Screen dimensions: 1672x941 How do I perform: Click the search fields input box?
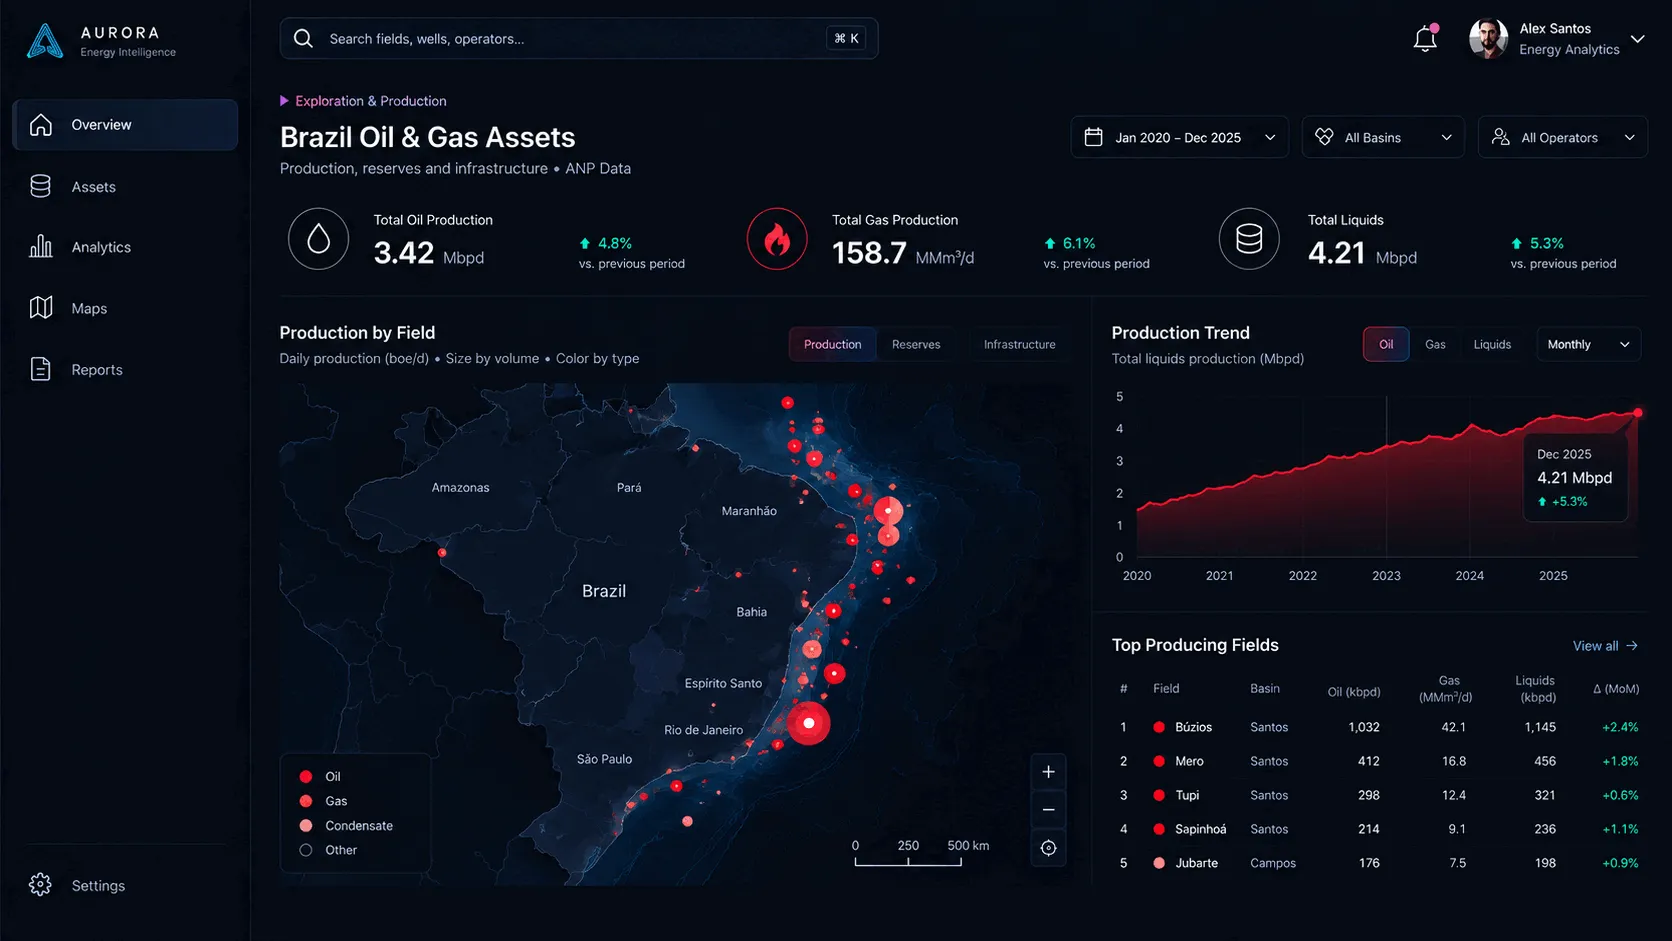coord(579,38)
